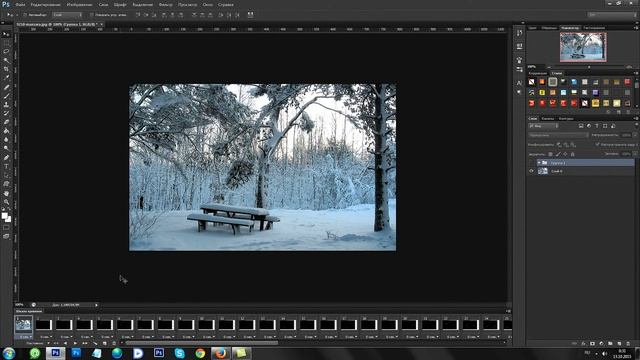This screenshot has height=360, width=640.
Task: Click the create new group folder icon
Action: coord(610,344)
